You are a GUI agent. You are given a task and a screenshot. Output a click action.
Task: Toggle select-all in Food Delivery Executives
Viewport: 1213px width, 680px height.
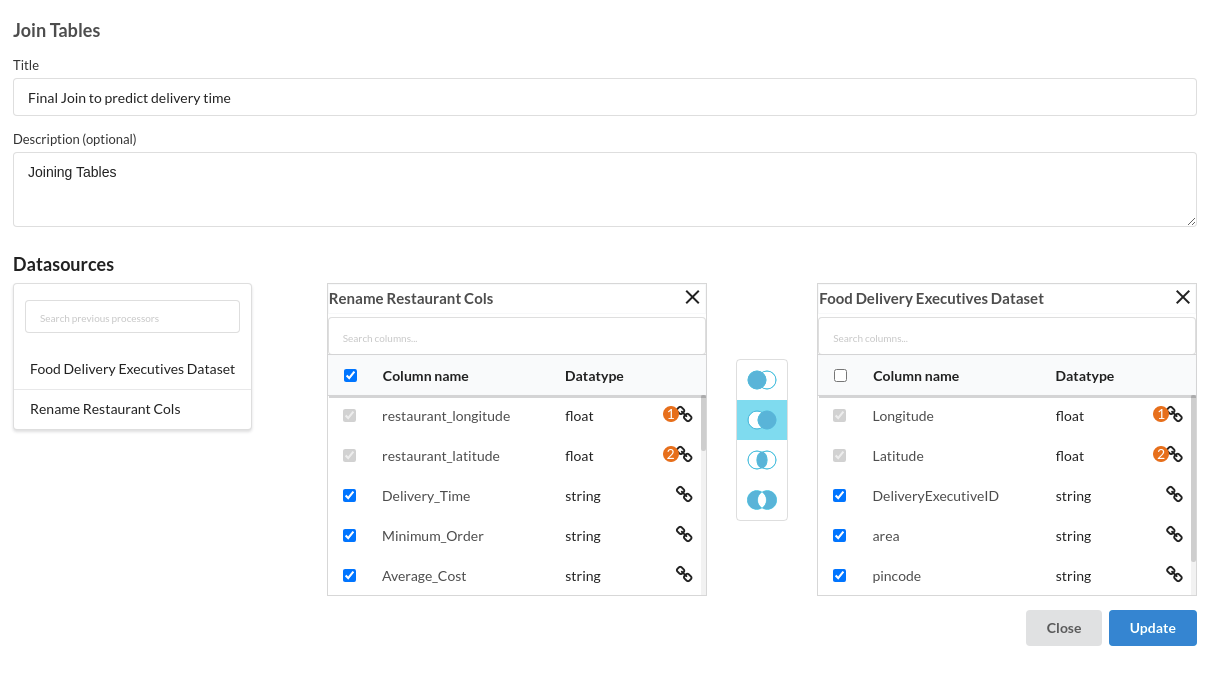click(840, 376)
